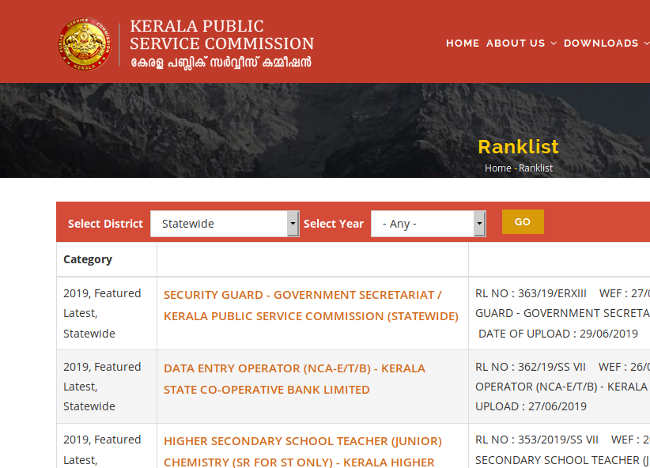Viewport: 650px width, 468px height.
Task: Click the Select District label
Action: pos(105,224)
